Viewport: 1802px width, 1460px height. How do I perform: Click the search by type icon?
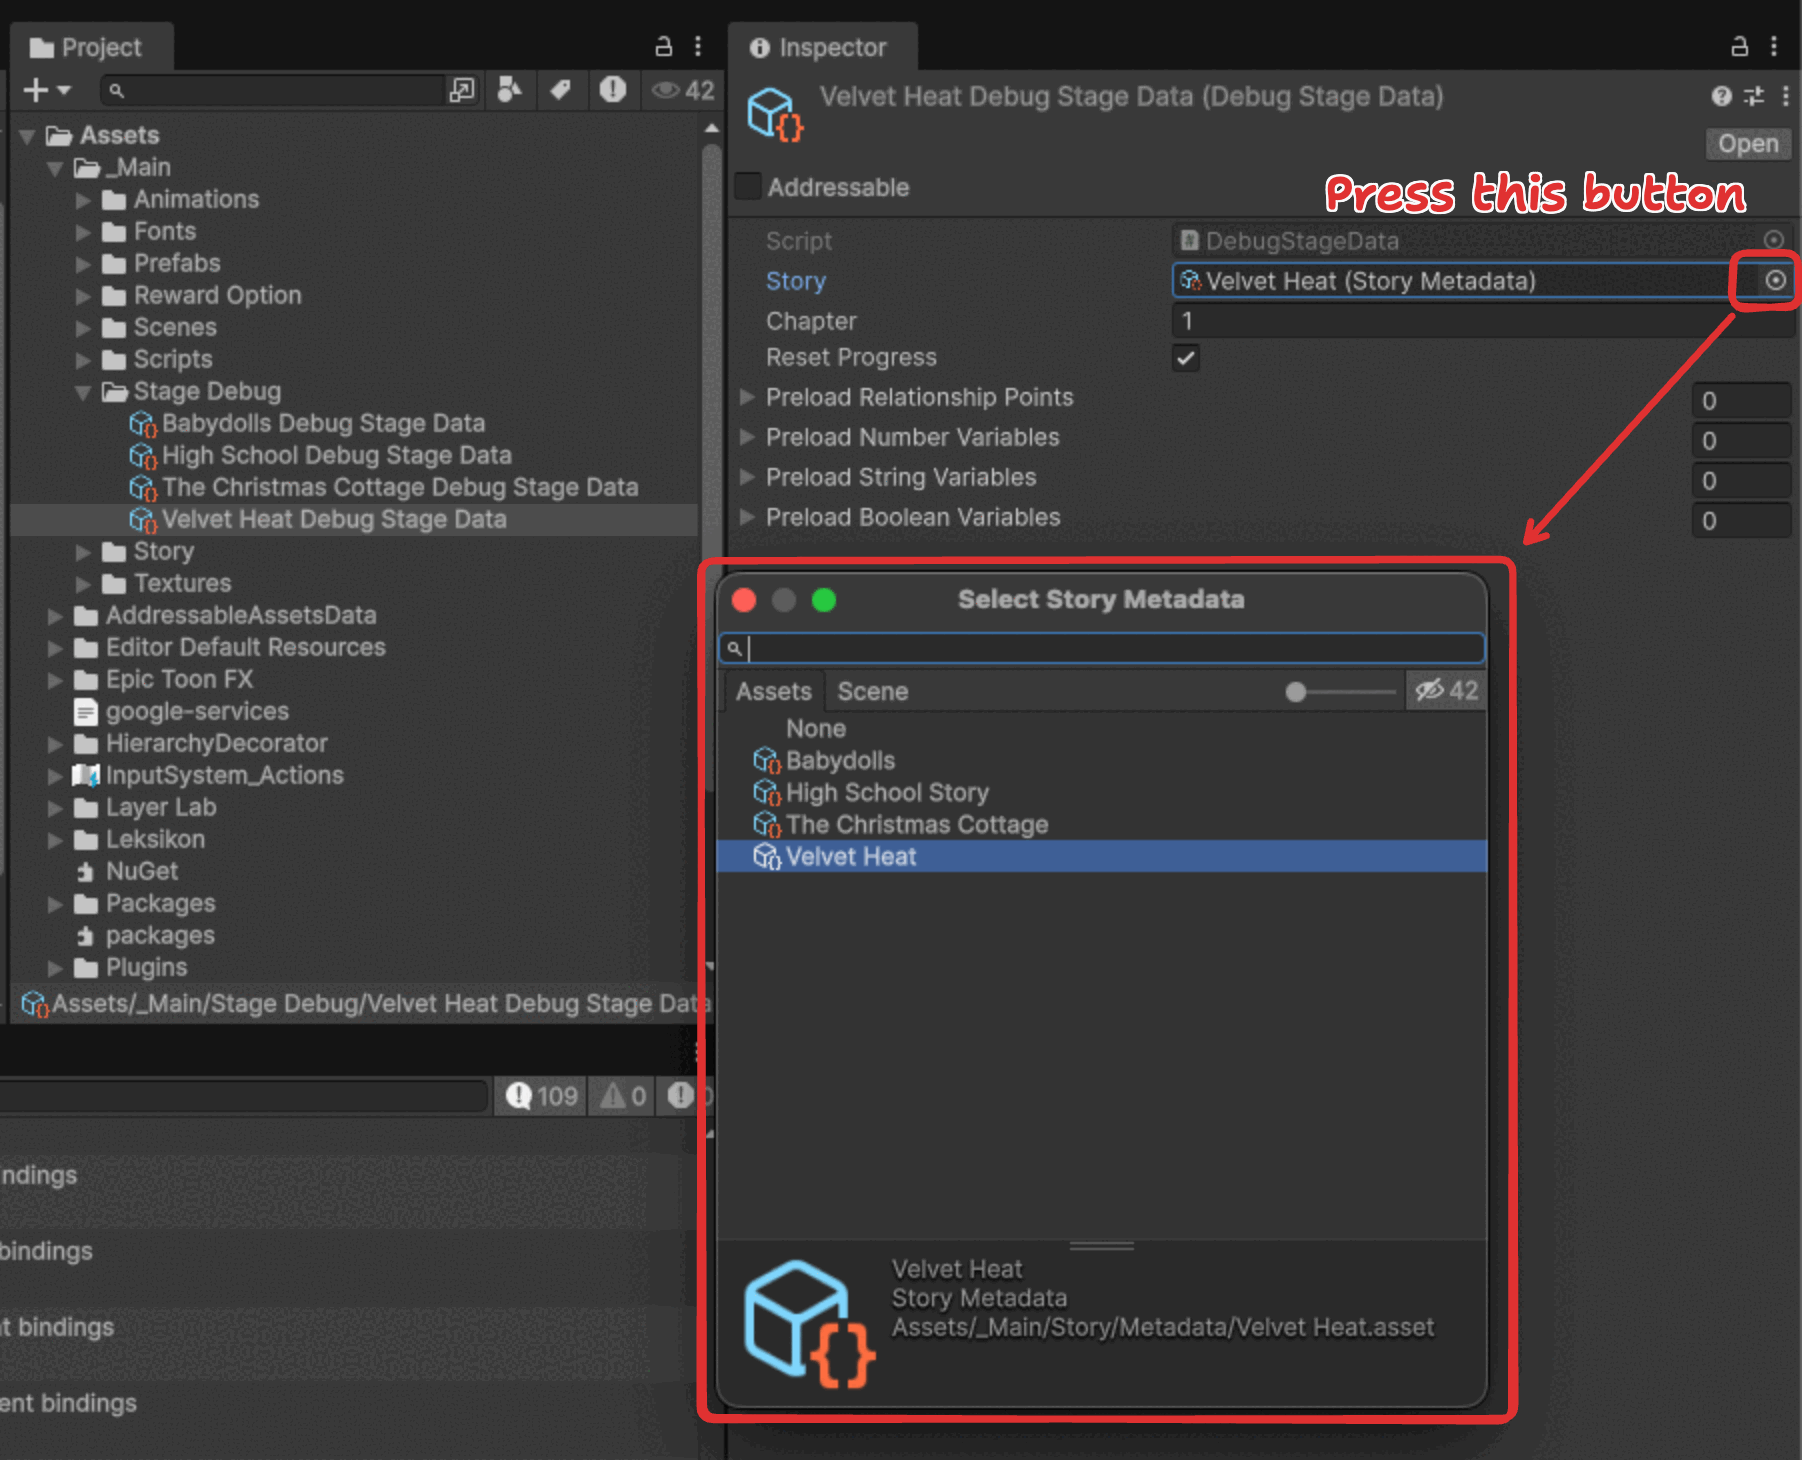[x=510, y=90]
